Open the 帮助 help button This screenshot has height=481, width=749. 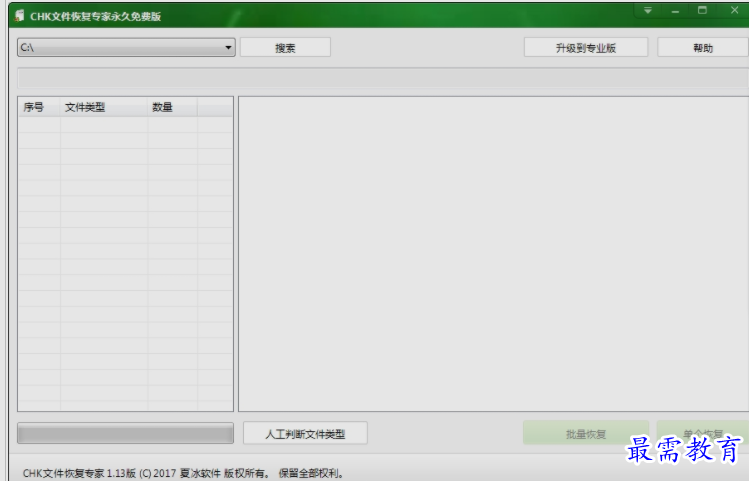(x=703, y=48)
